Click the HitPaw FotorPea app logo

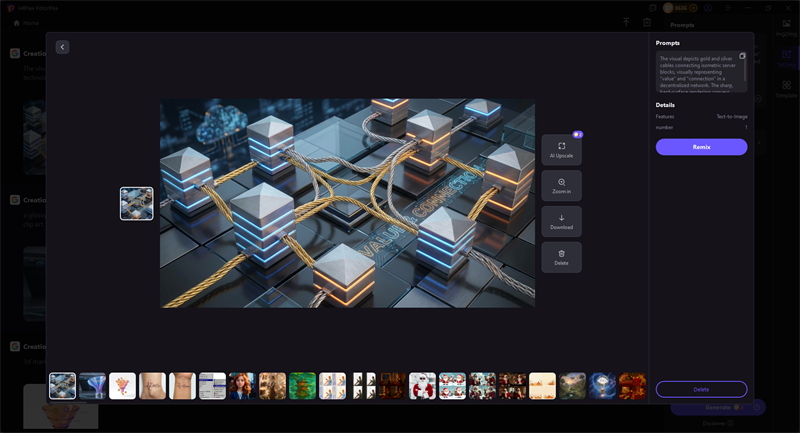(x=10, y=8)
